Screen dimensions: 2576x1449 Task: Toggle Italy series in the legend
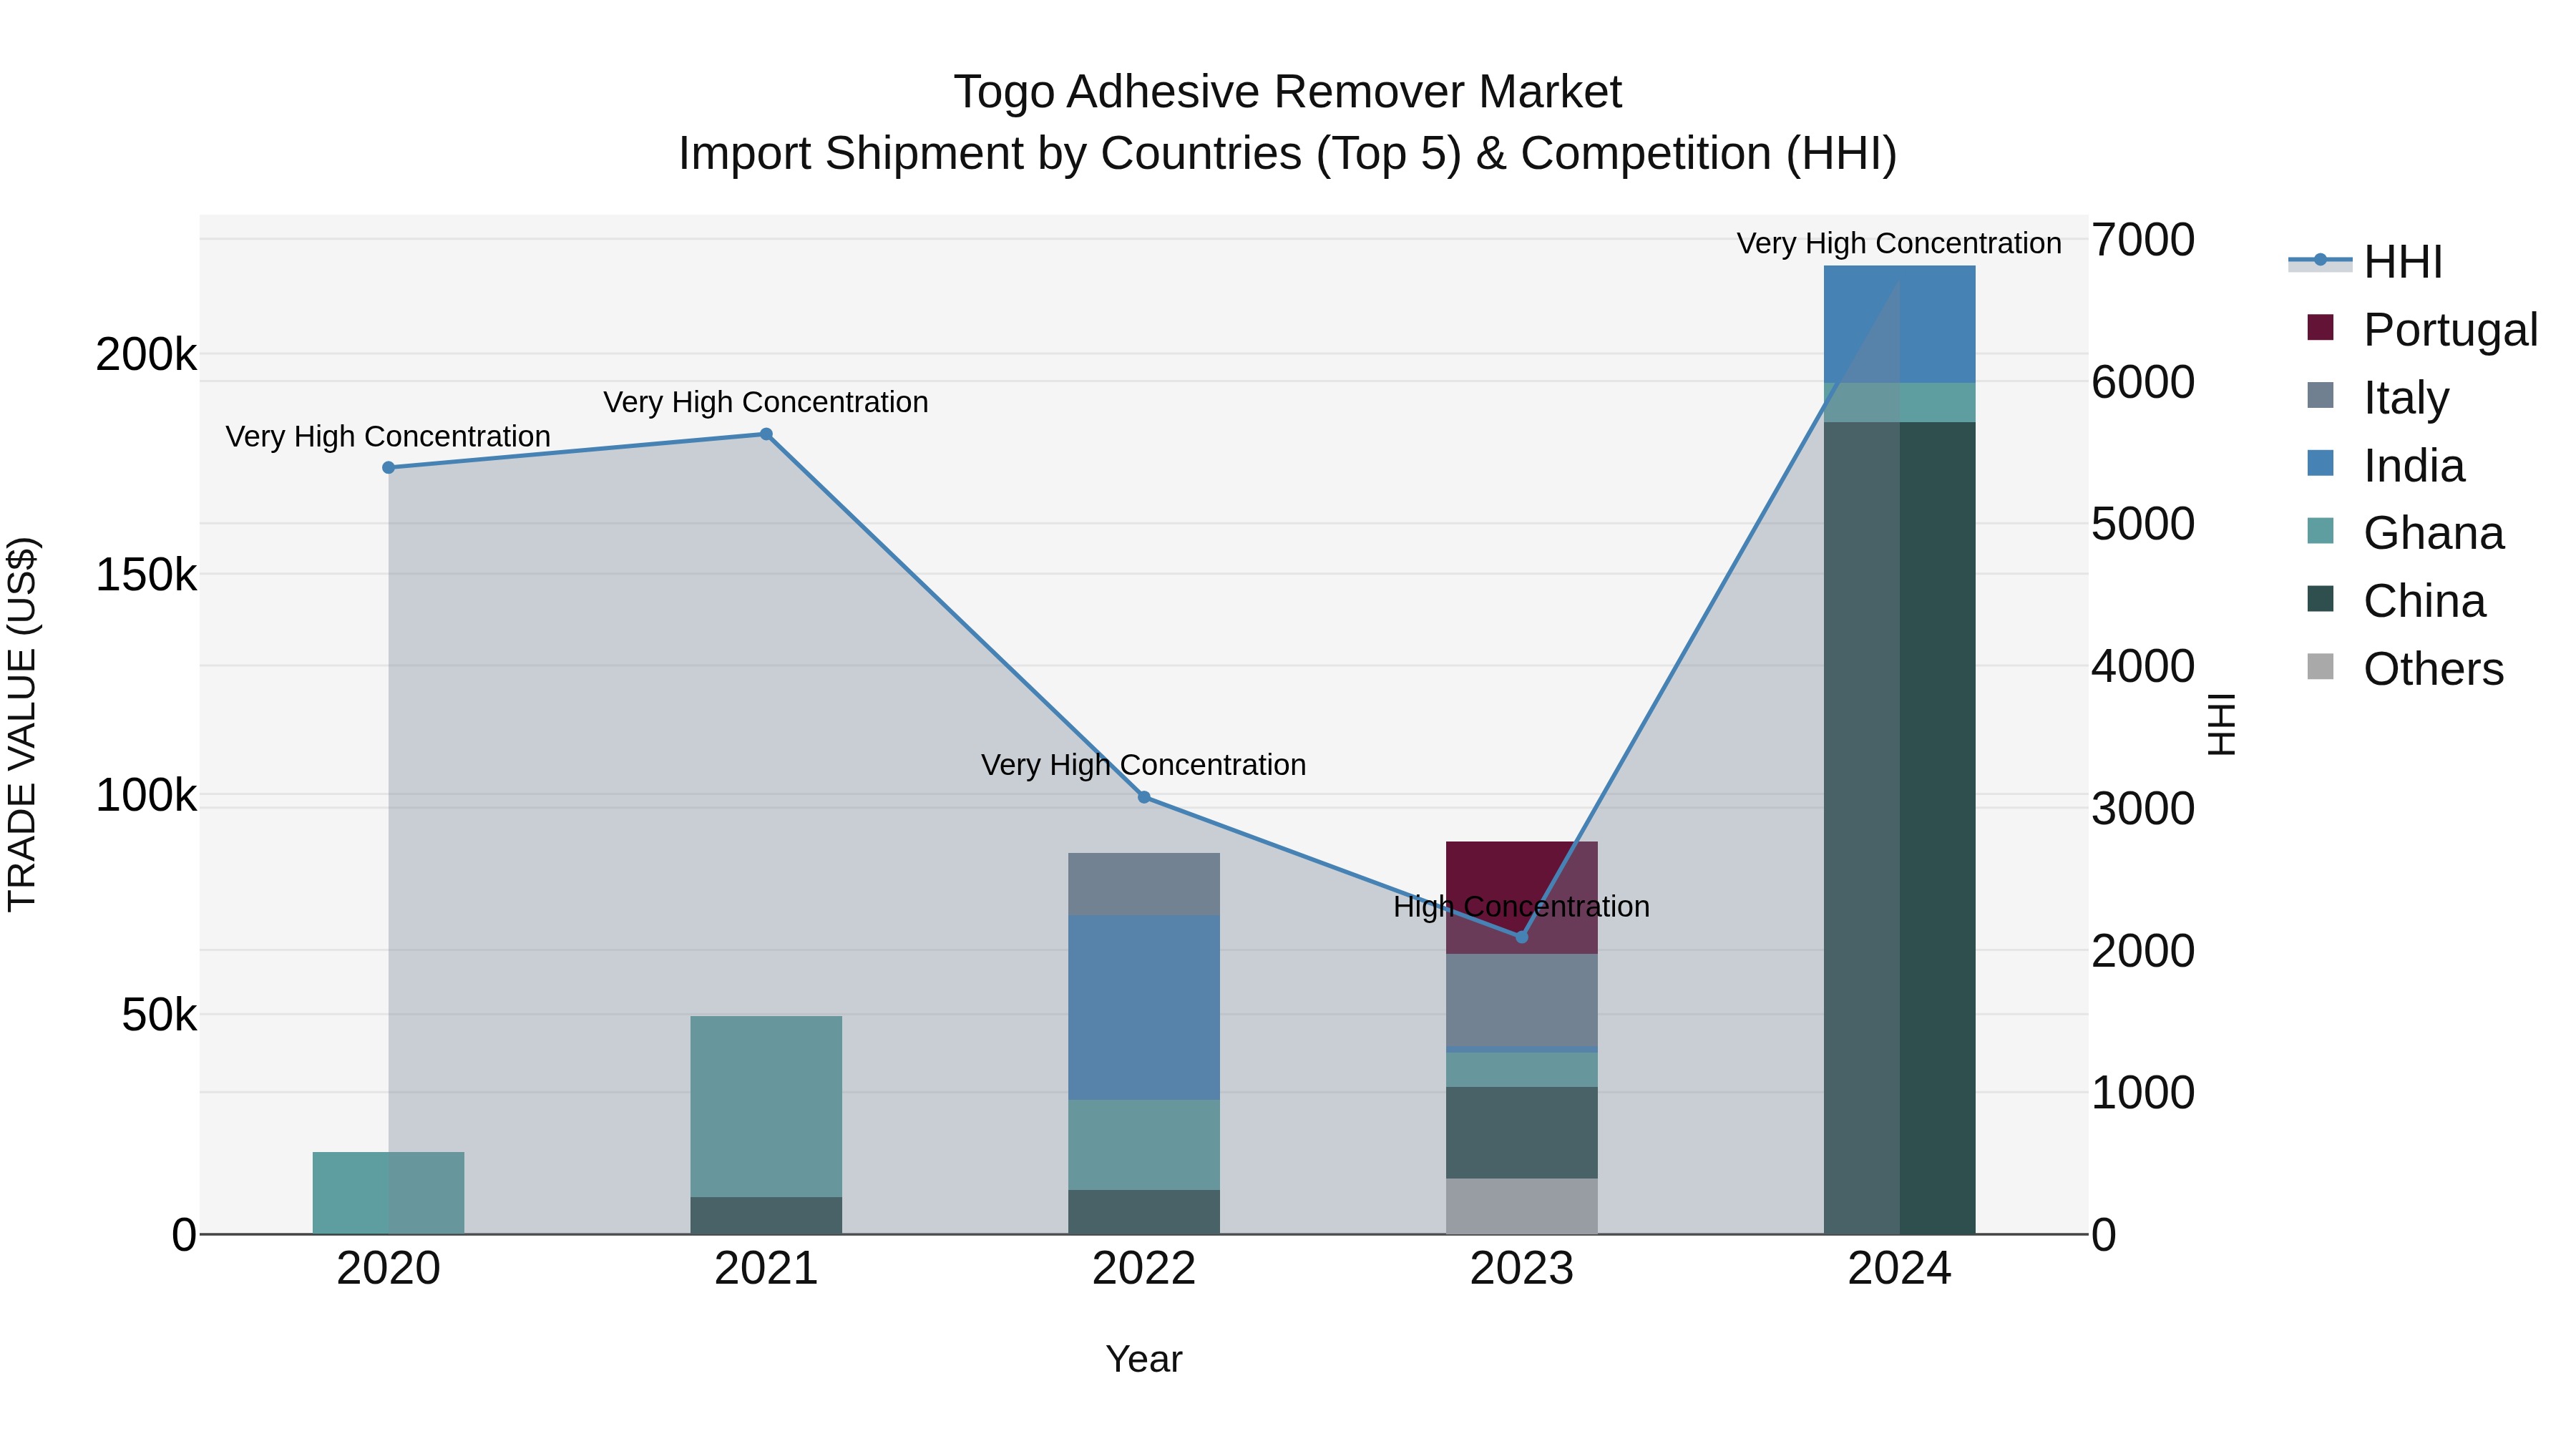pyautogui.click(x=2378, y=397)
